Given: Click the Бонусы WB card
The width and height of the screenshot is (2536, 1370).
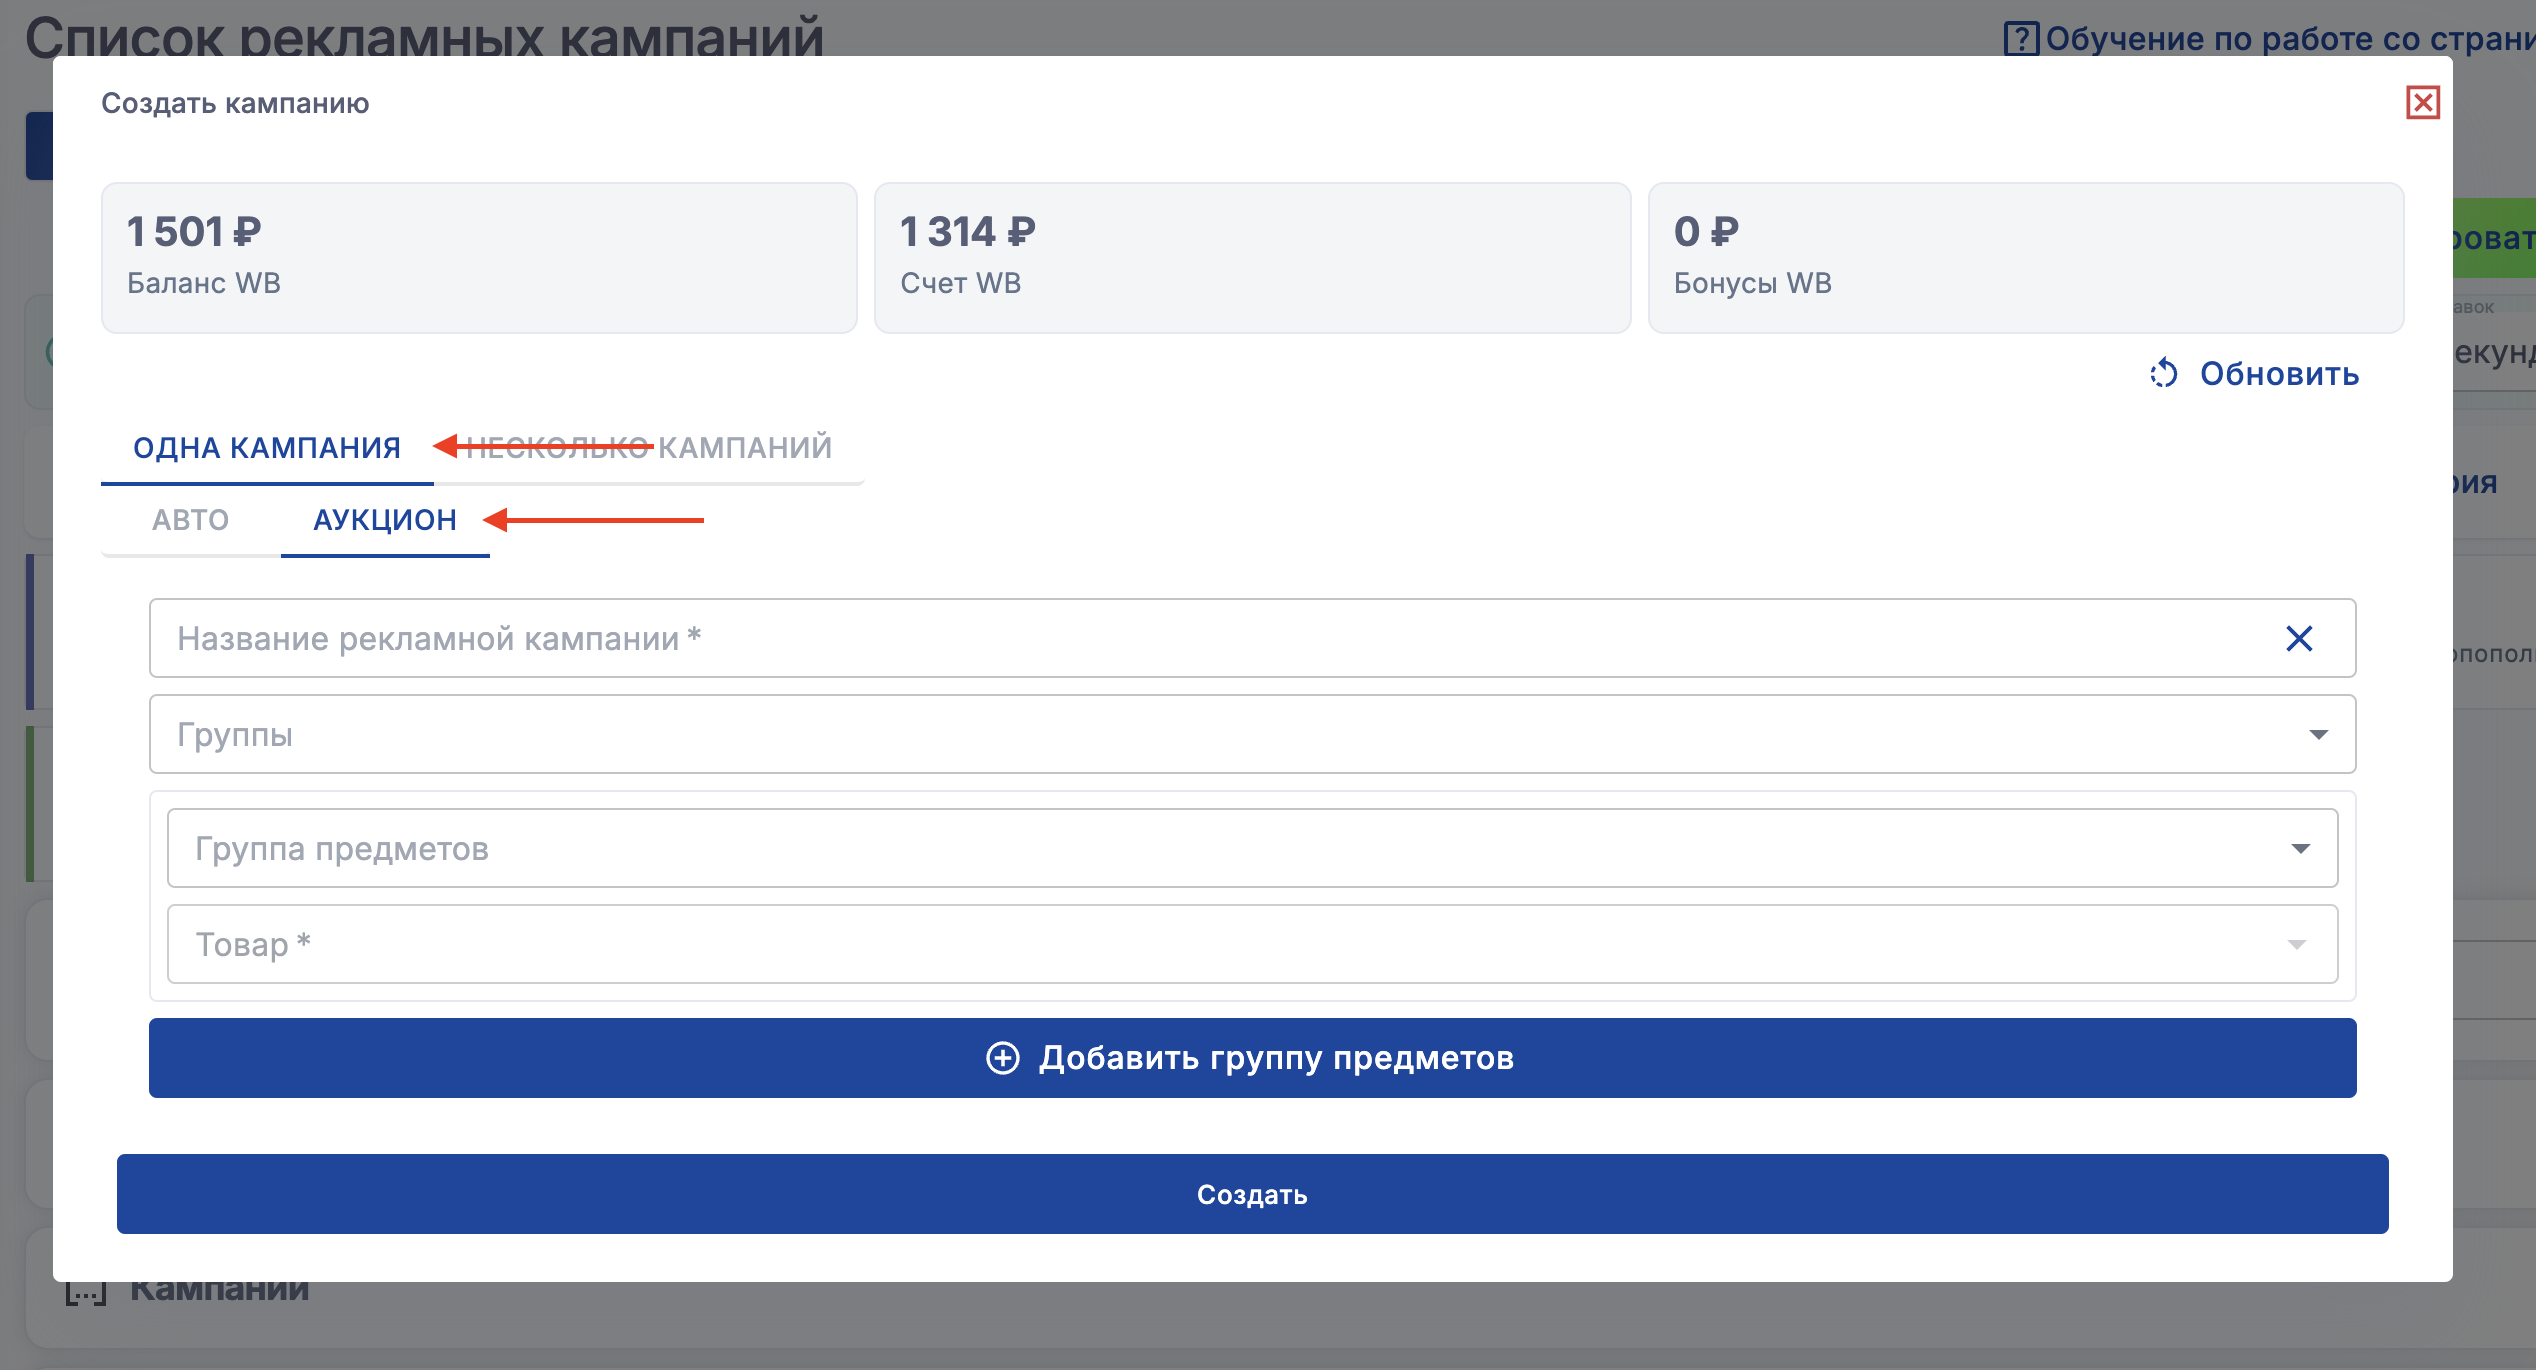Looking at the screenshot, I should click(x=2025, y=258).
